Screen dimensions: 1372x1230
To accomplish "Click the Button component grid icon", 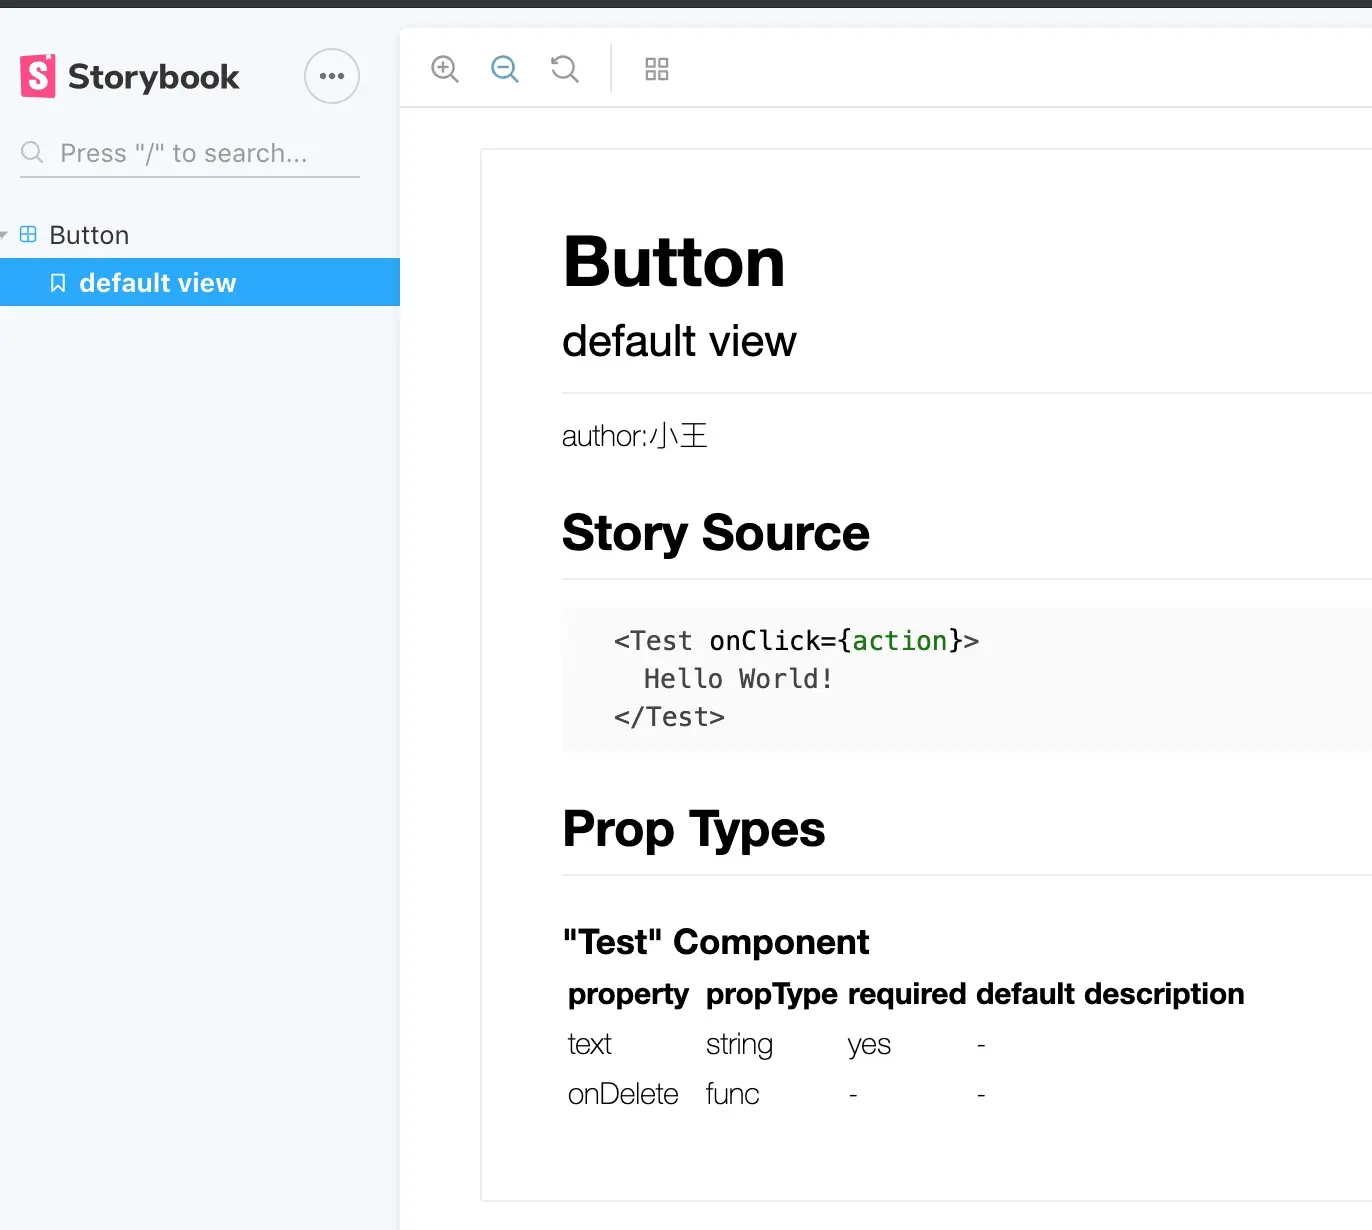I will pos(28,234).
